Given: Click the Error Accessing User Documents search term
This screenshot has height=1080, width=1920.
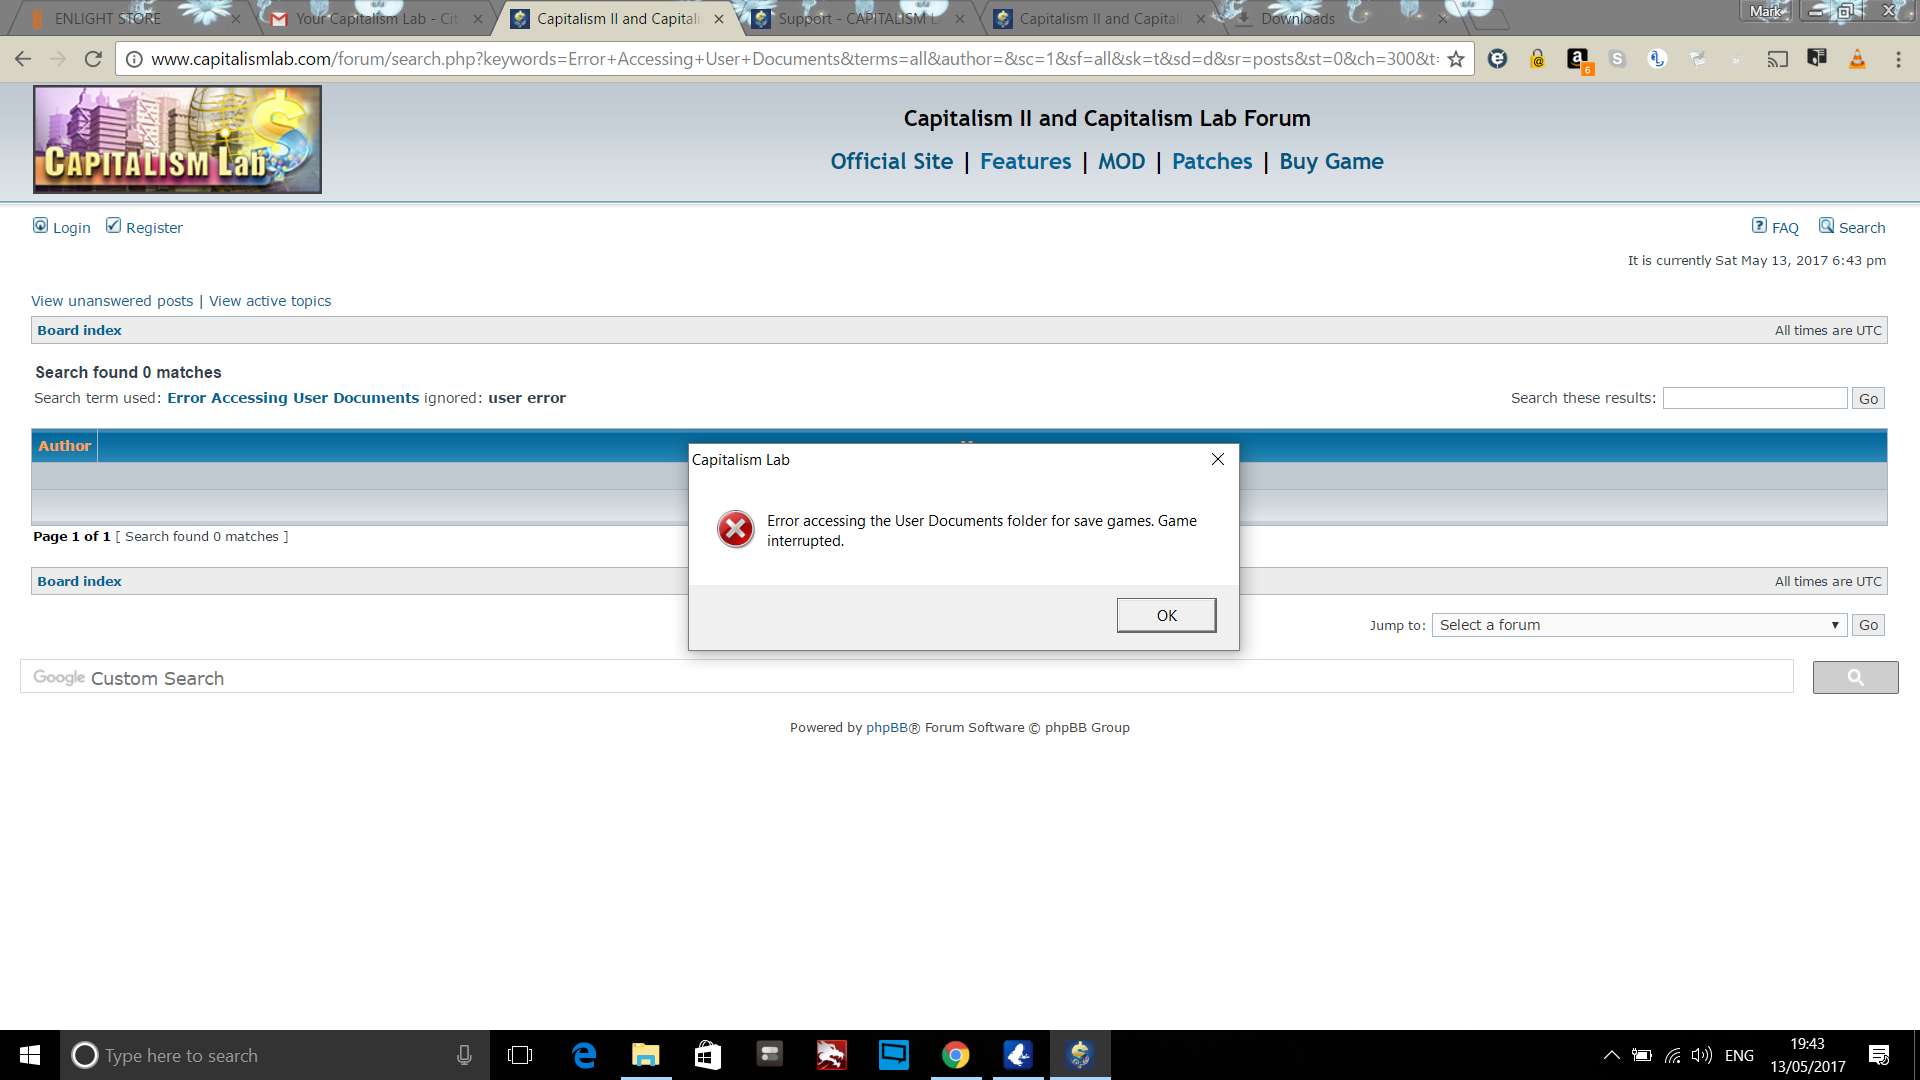Looking at the screenshot, I should [x=293, y=398].
